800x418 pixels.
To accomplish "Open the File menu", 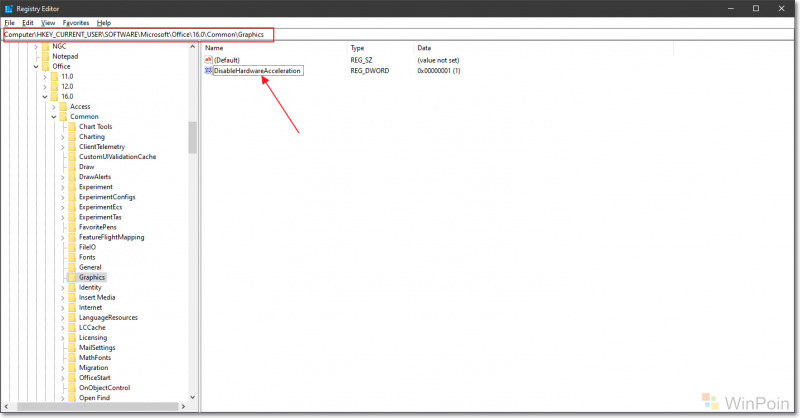I will coord(9,23).
